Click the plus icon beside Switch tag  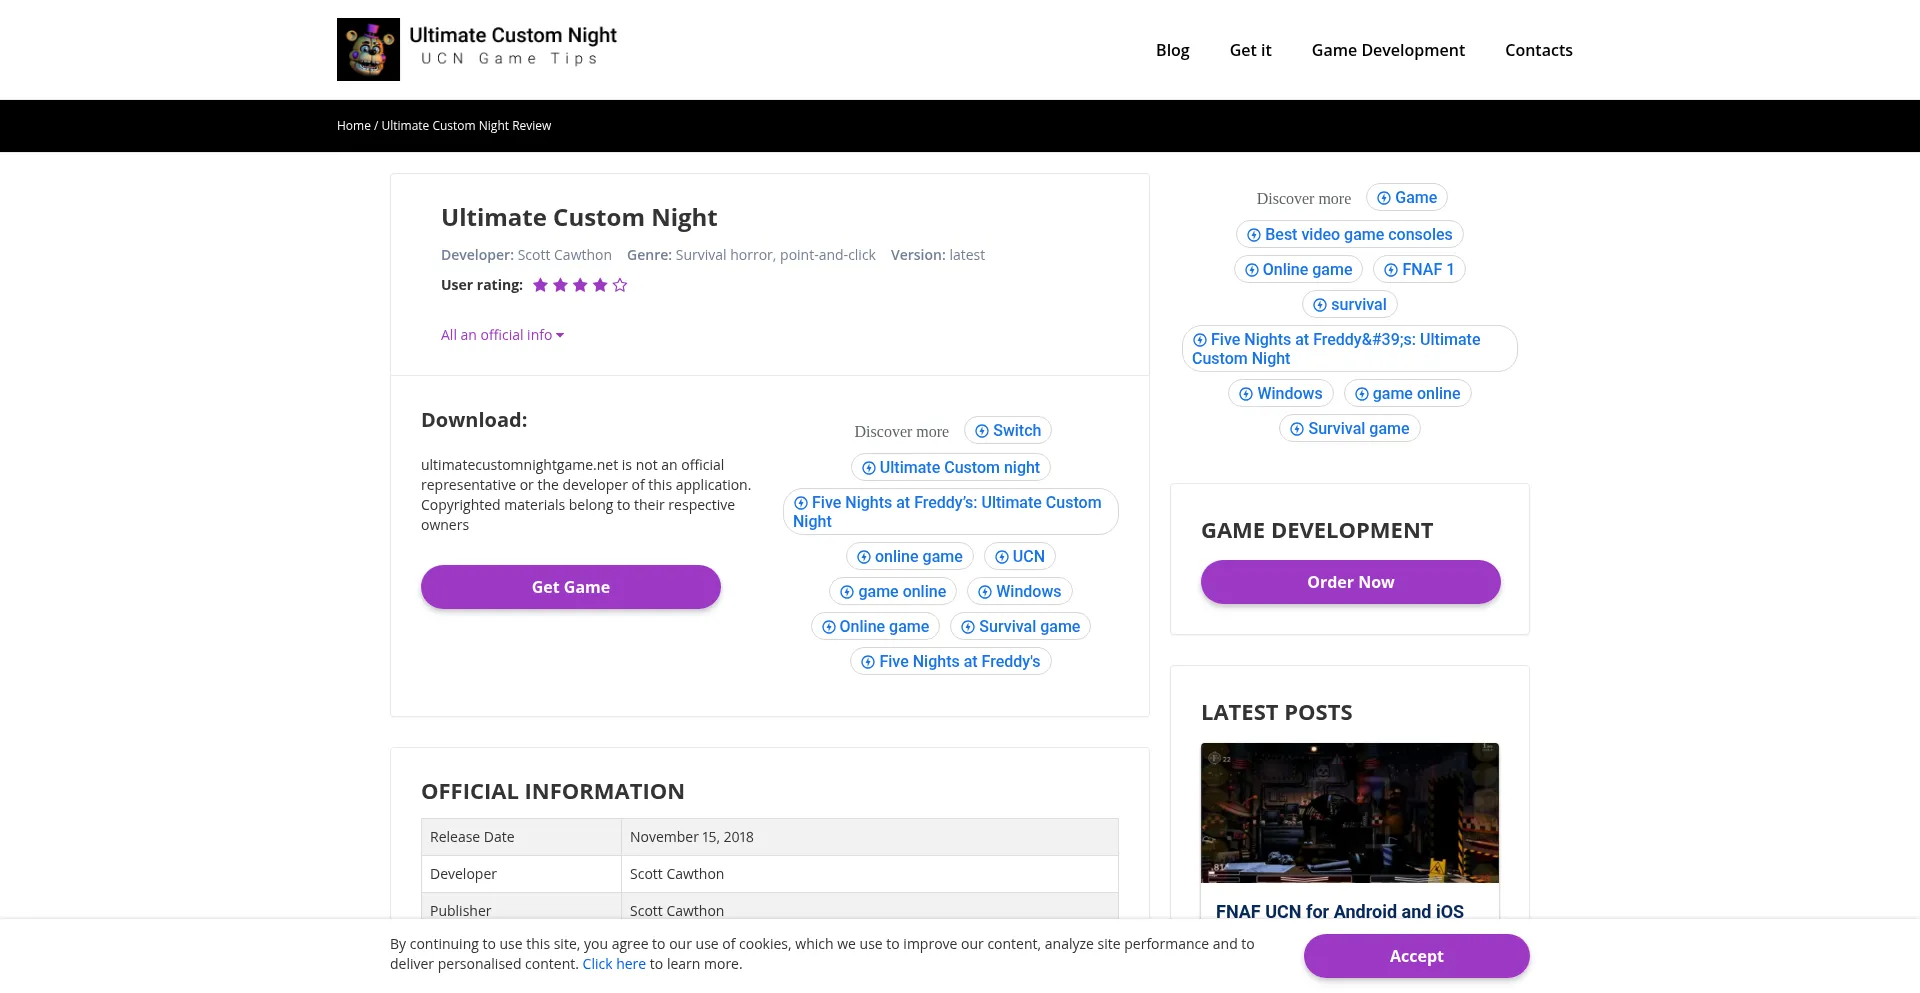(x=982, y=431)
